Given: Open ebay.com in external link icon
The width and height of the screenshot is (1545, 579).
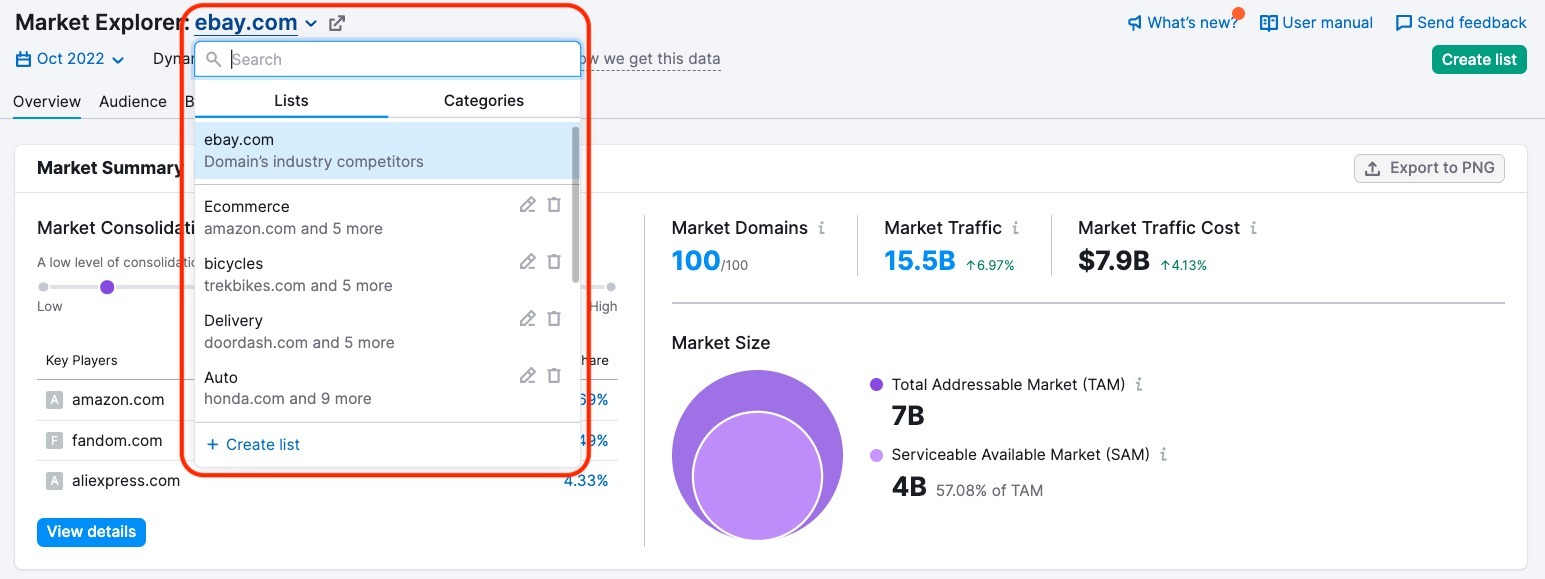Looking at the screenshot, I should click(337, 23).
